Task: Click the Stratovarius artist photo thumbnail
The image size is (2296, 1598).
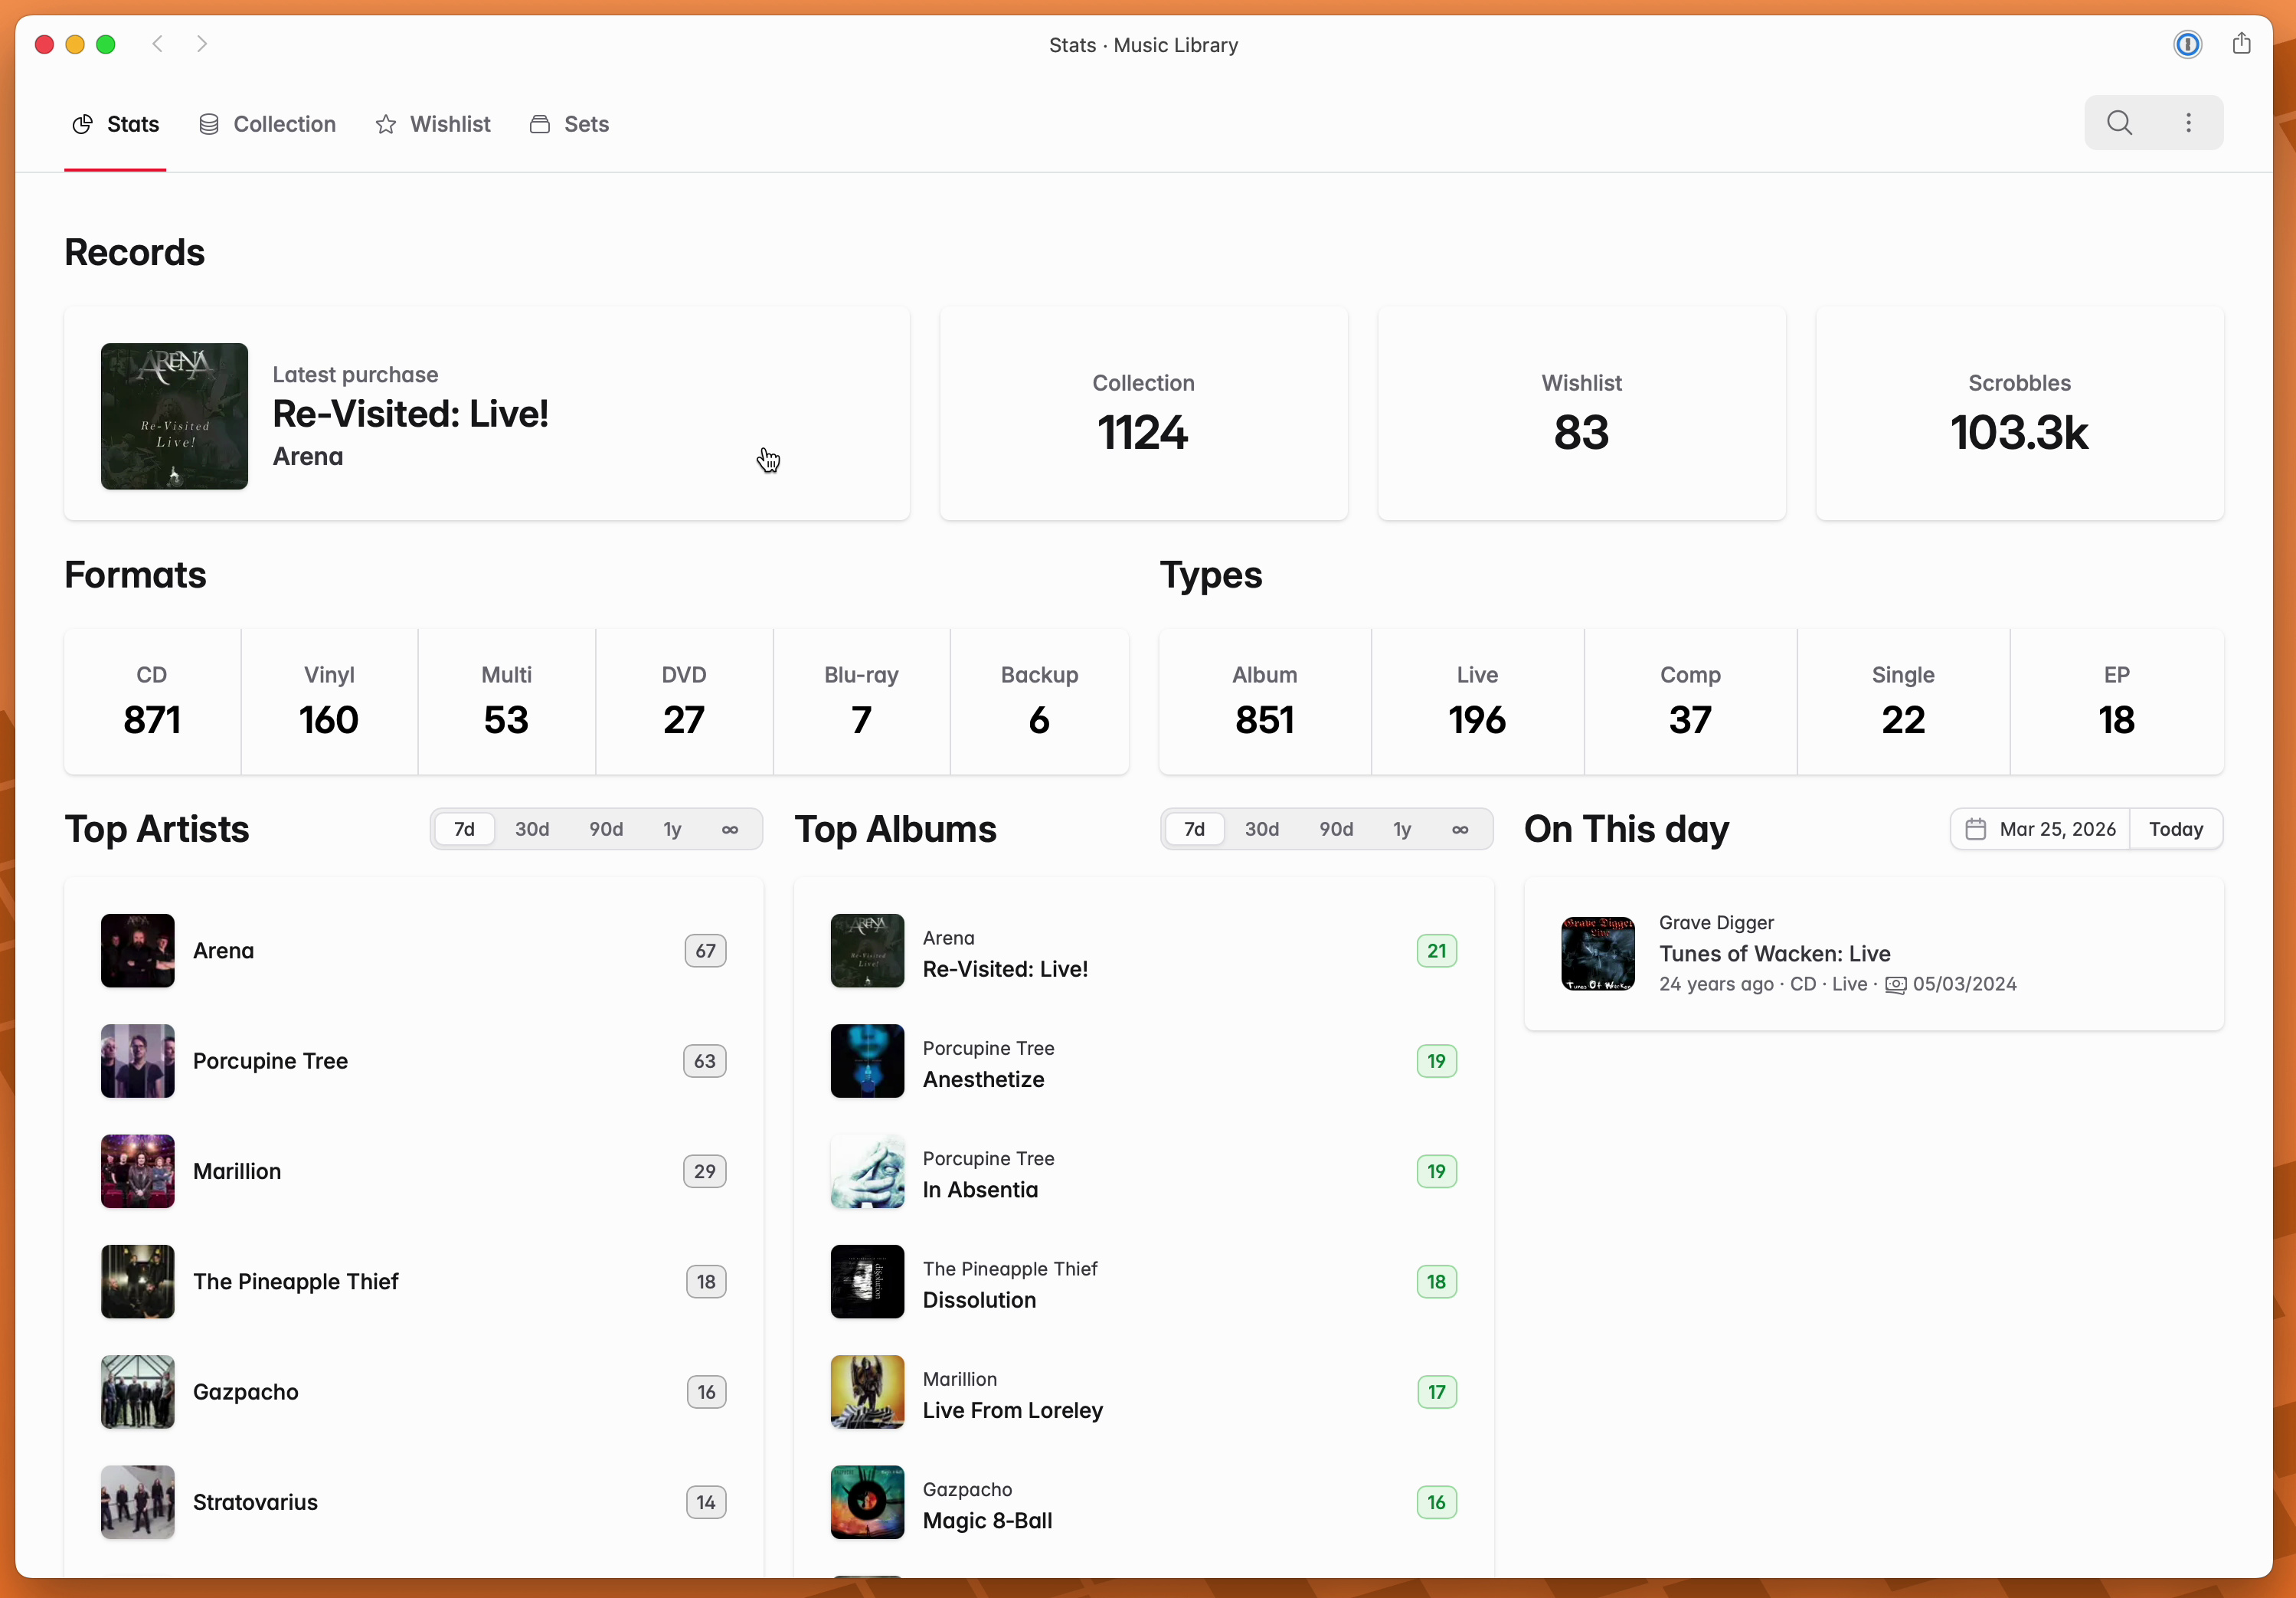Action: (137, 1502)
